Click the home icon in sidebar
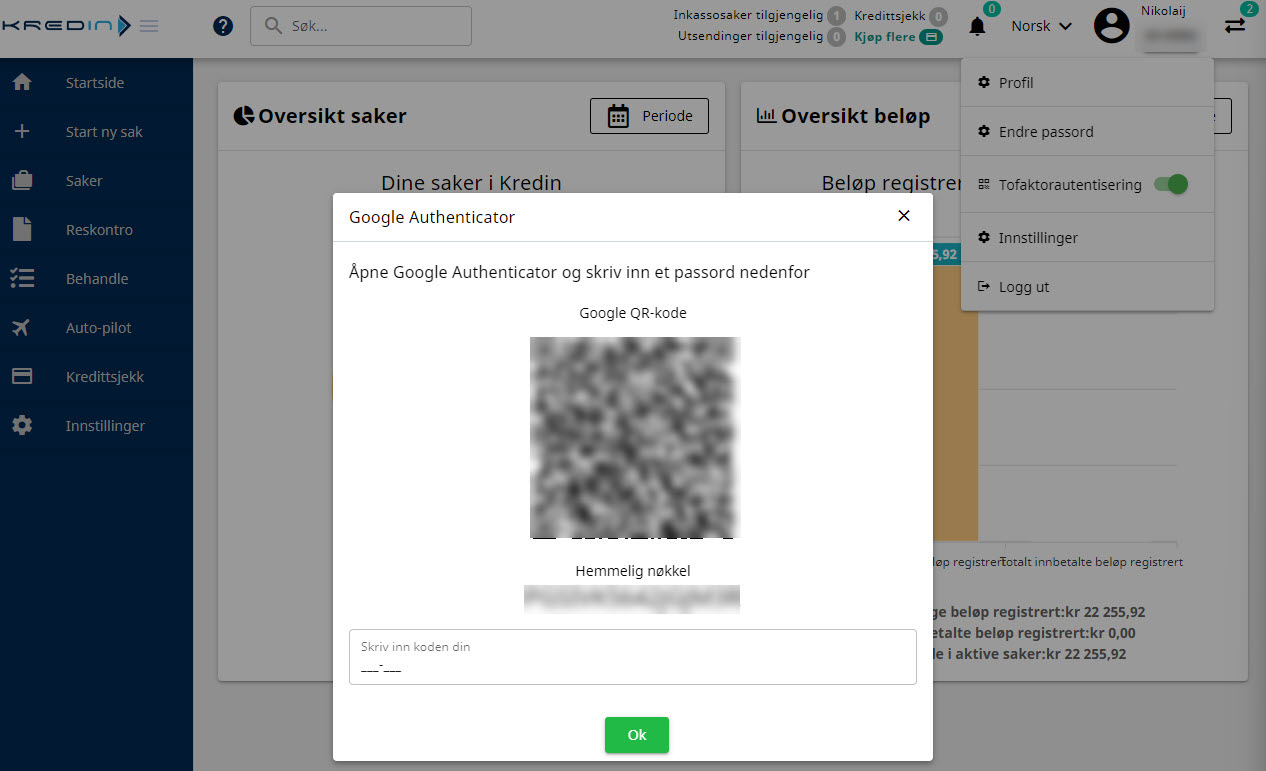The height and width of the screenshot is (771, 1266). pyautogui.click(x=22, y=83)
